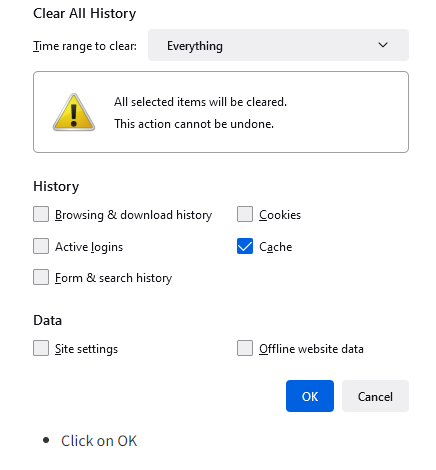The width and height of the screenshot is (436, 470).
Task: Enable Form & search history checkbox
Action: (x=41, y=277)
